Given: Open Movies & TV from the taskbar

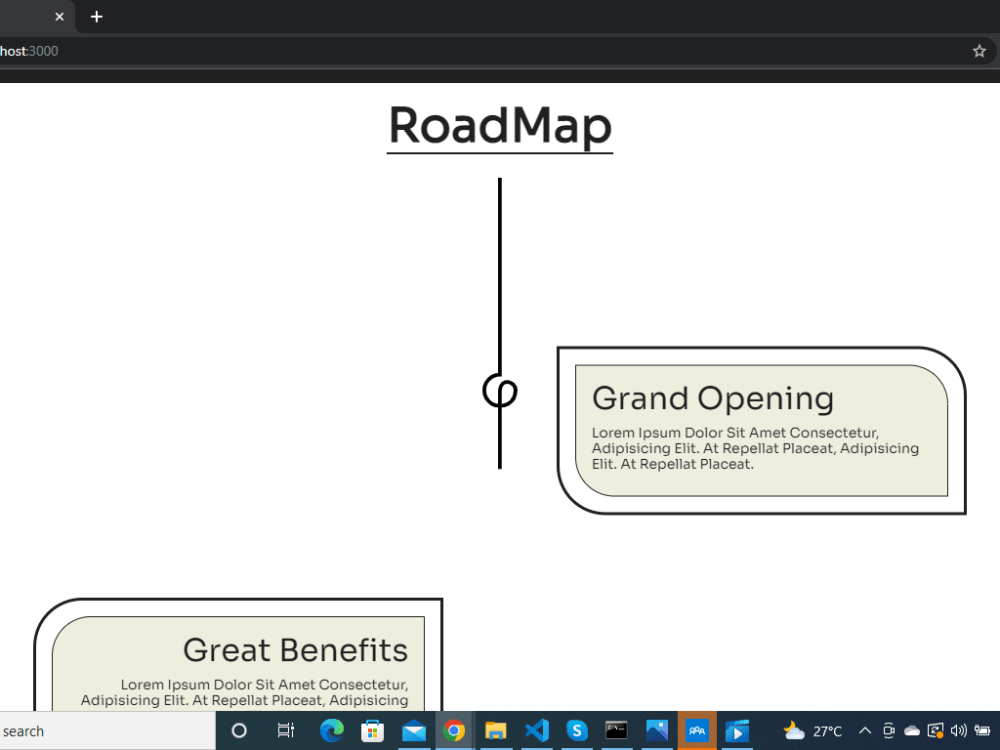Looking at the screenshot, I should click(739, 731).
